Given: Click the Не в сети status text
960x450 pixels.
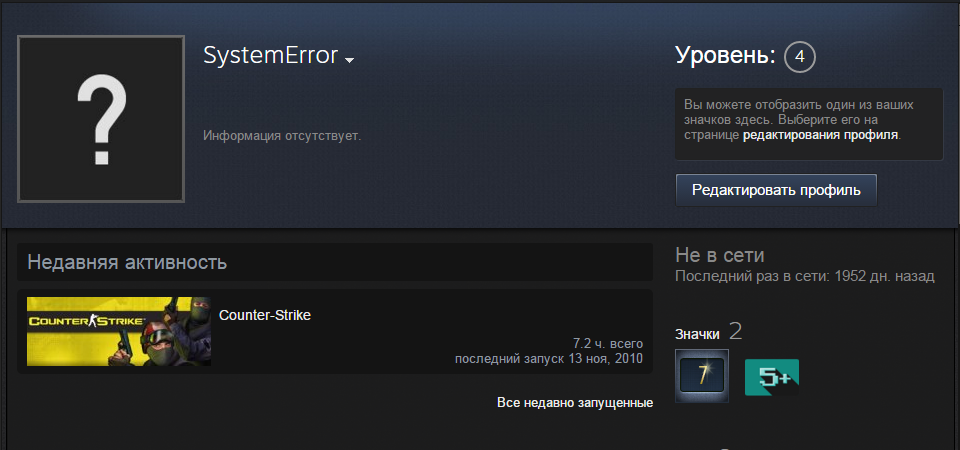Looking at the screenshot, I should click(719, 255).
